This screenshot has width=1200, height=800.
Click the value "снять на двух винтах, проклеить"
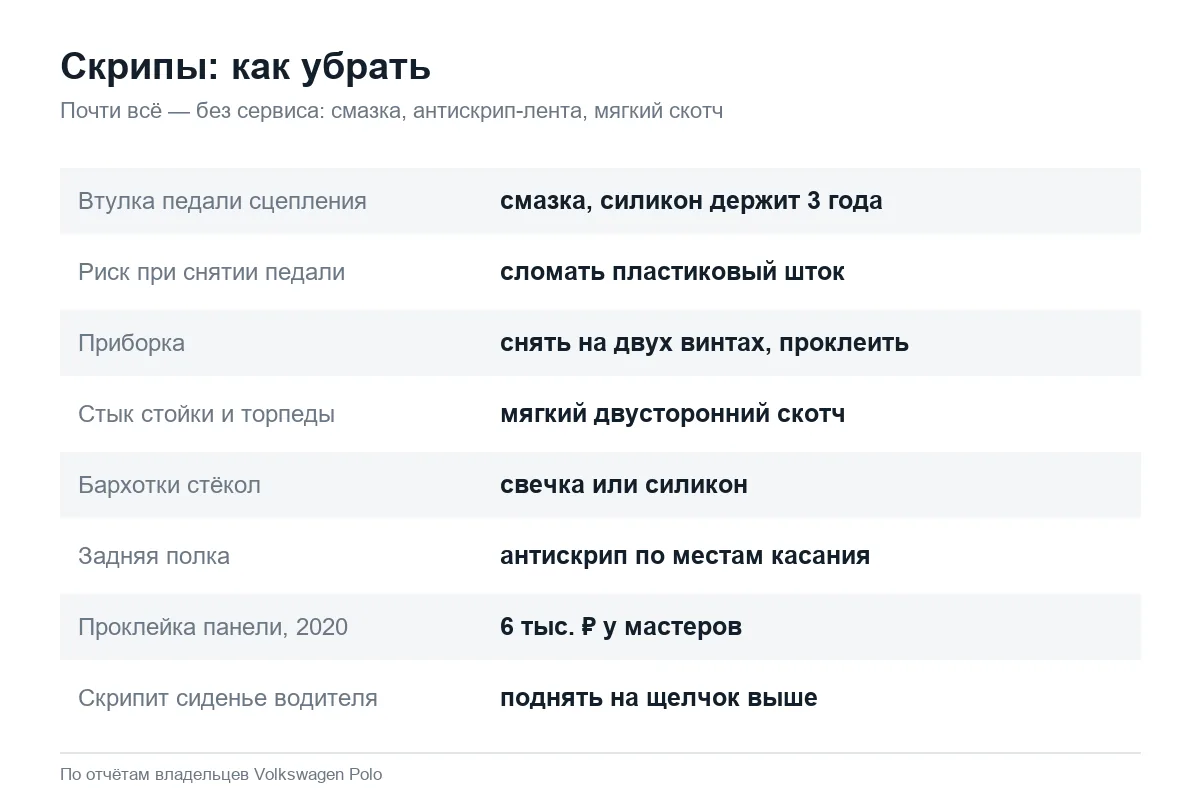pyautogui.click(x=704, y=343)
